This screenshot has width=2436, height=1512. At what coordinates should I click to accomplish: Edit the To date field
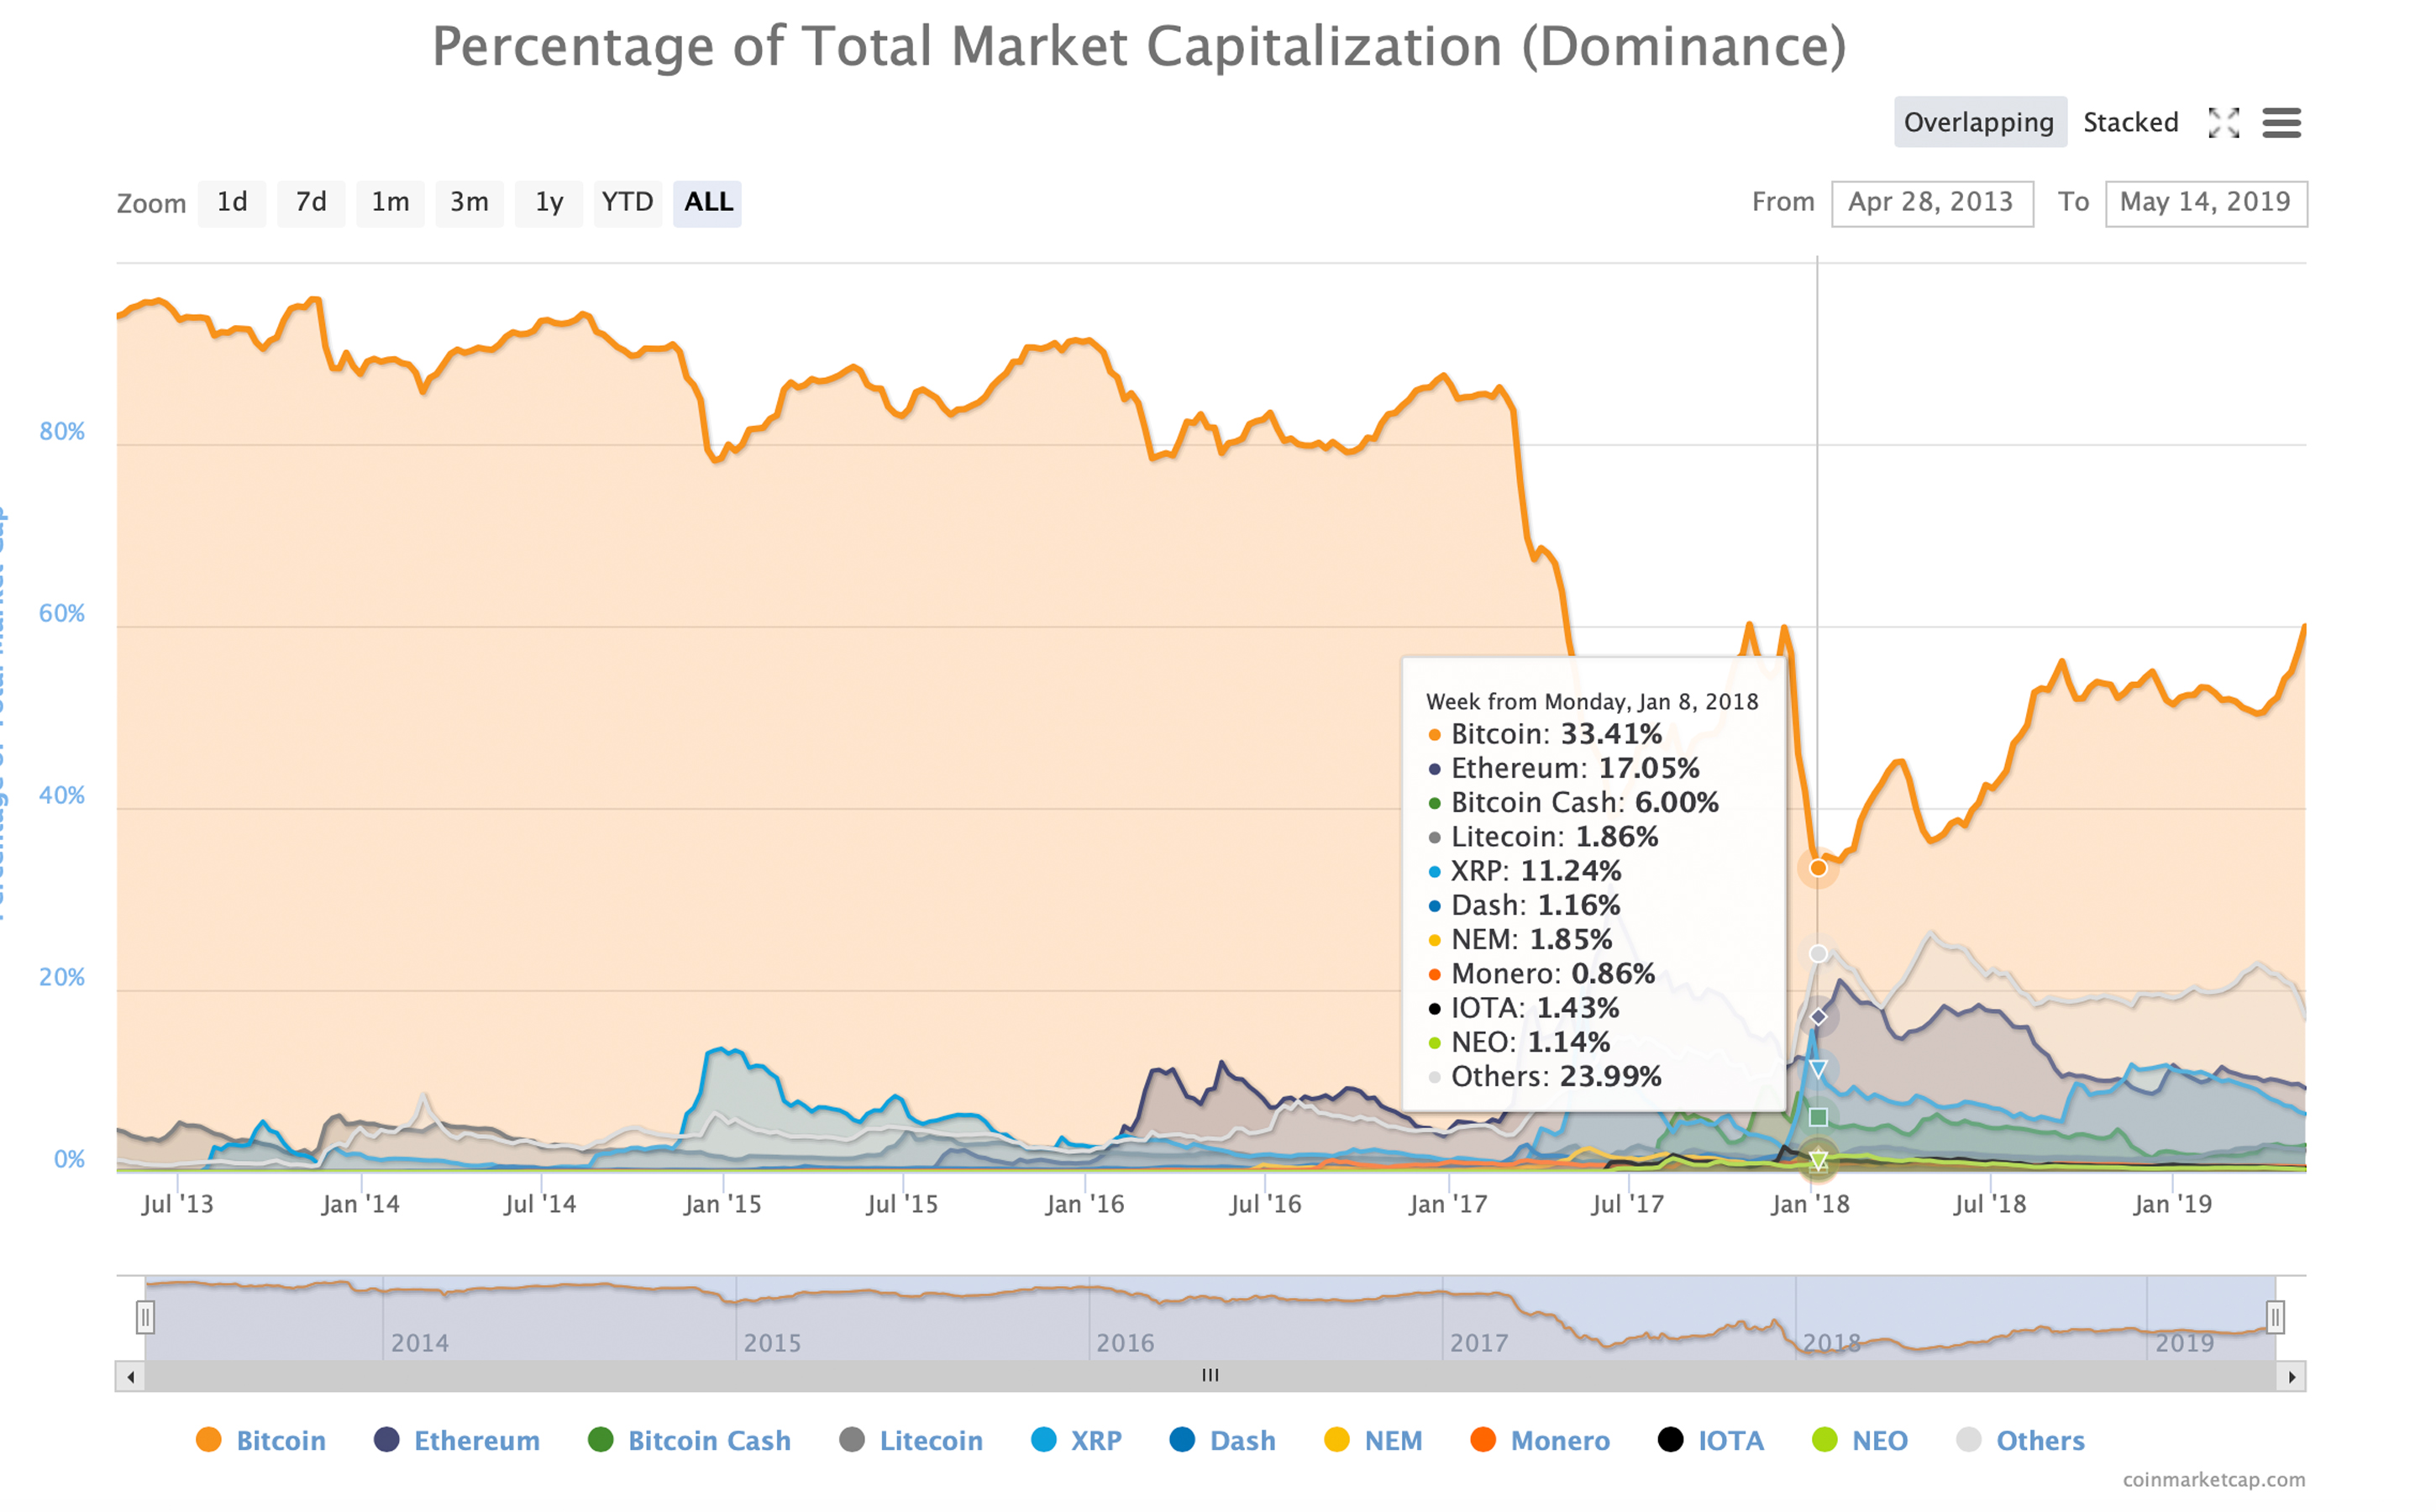[2206, 203]
